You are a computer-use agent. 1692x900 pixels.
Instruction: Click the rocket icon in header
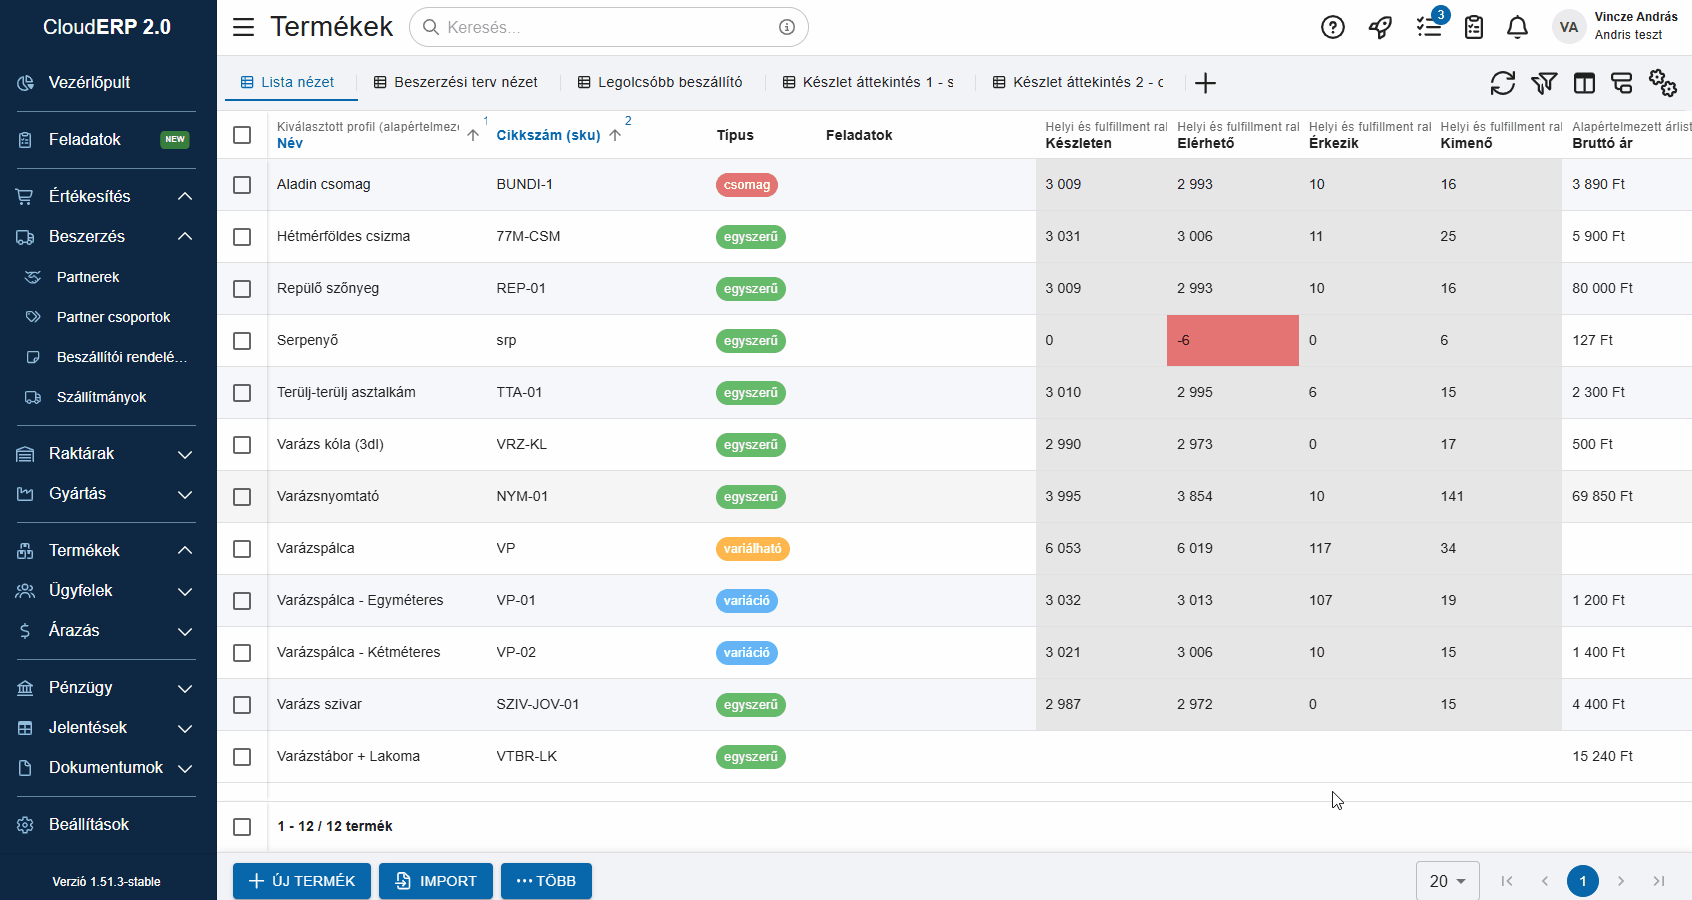1380,28
